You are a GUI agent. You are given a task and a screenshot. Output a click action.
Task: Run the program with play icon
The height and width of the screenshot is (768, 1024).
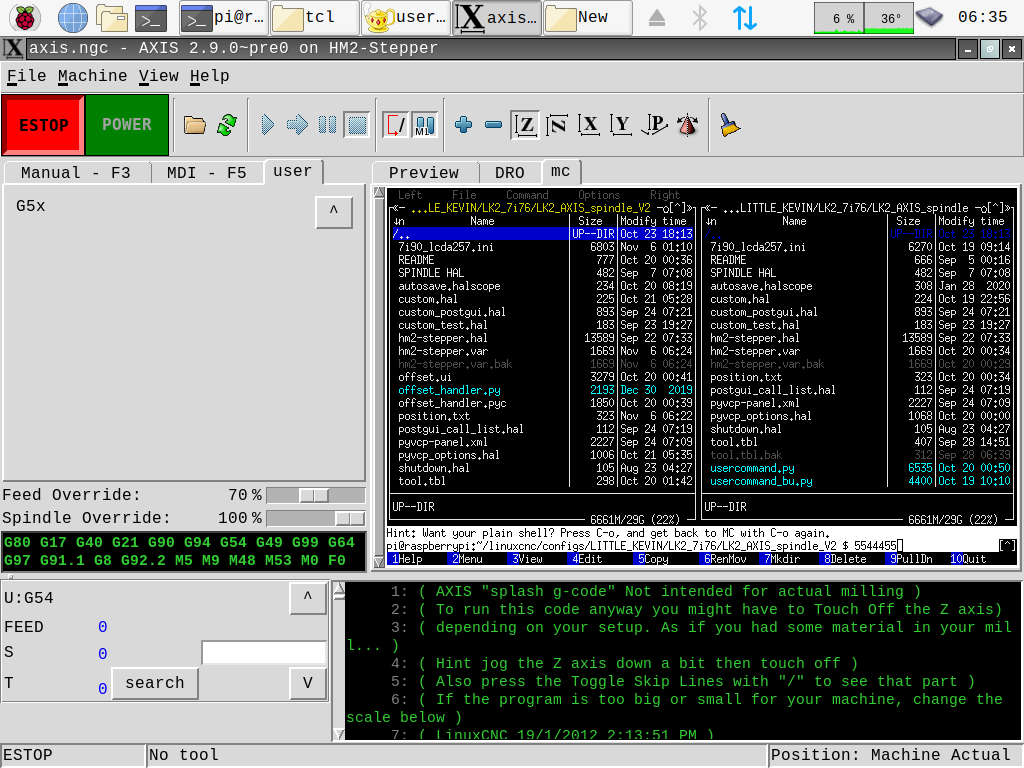click(267, 125)
